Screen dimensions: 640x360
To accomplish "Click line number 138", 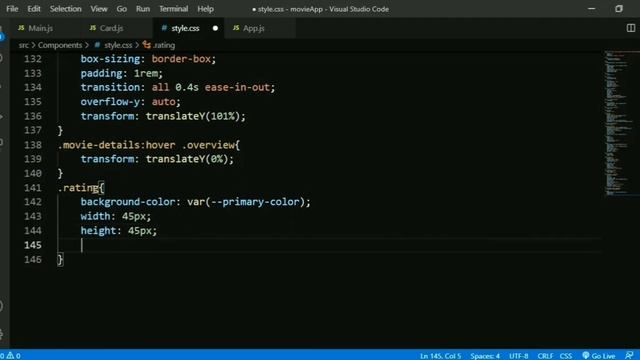I will pos(33,145).
